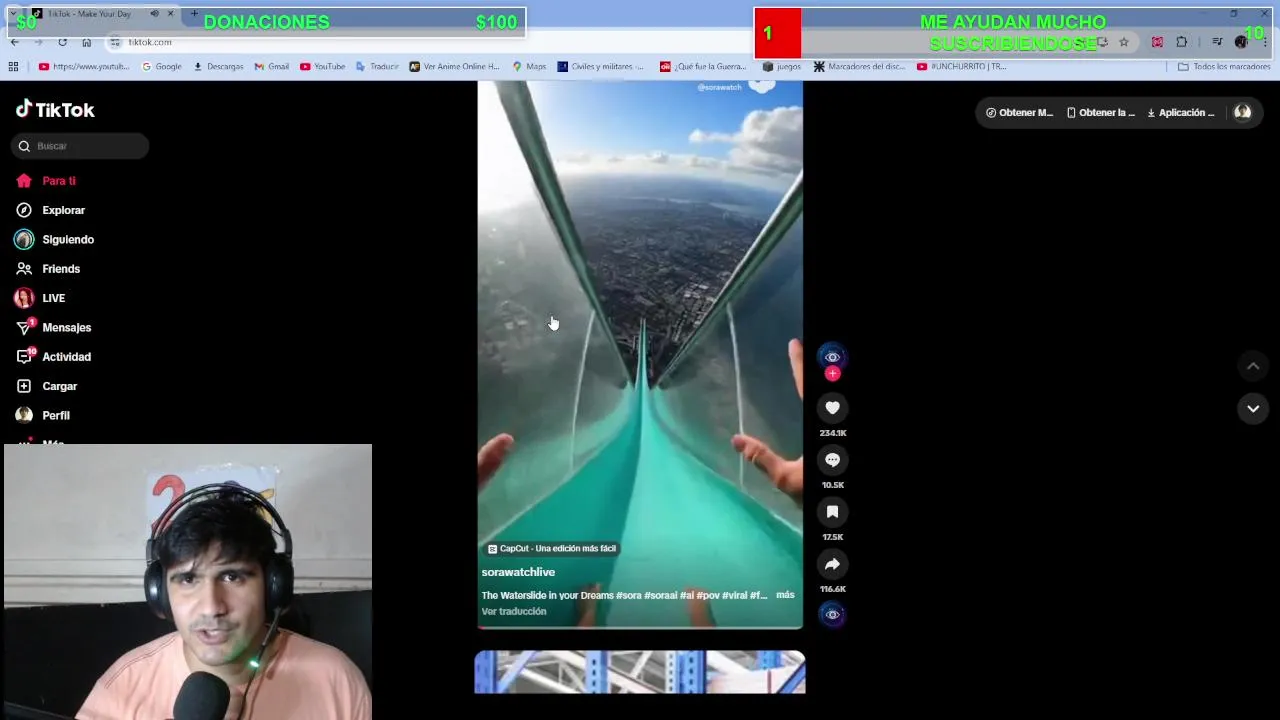Image resolution: width=1280 pixels, height=720 pixels.
Task: Open Google bookmark
Action: pyautogui.click(x=162, y=67)
